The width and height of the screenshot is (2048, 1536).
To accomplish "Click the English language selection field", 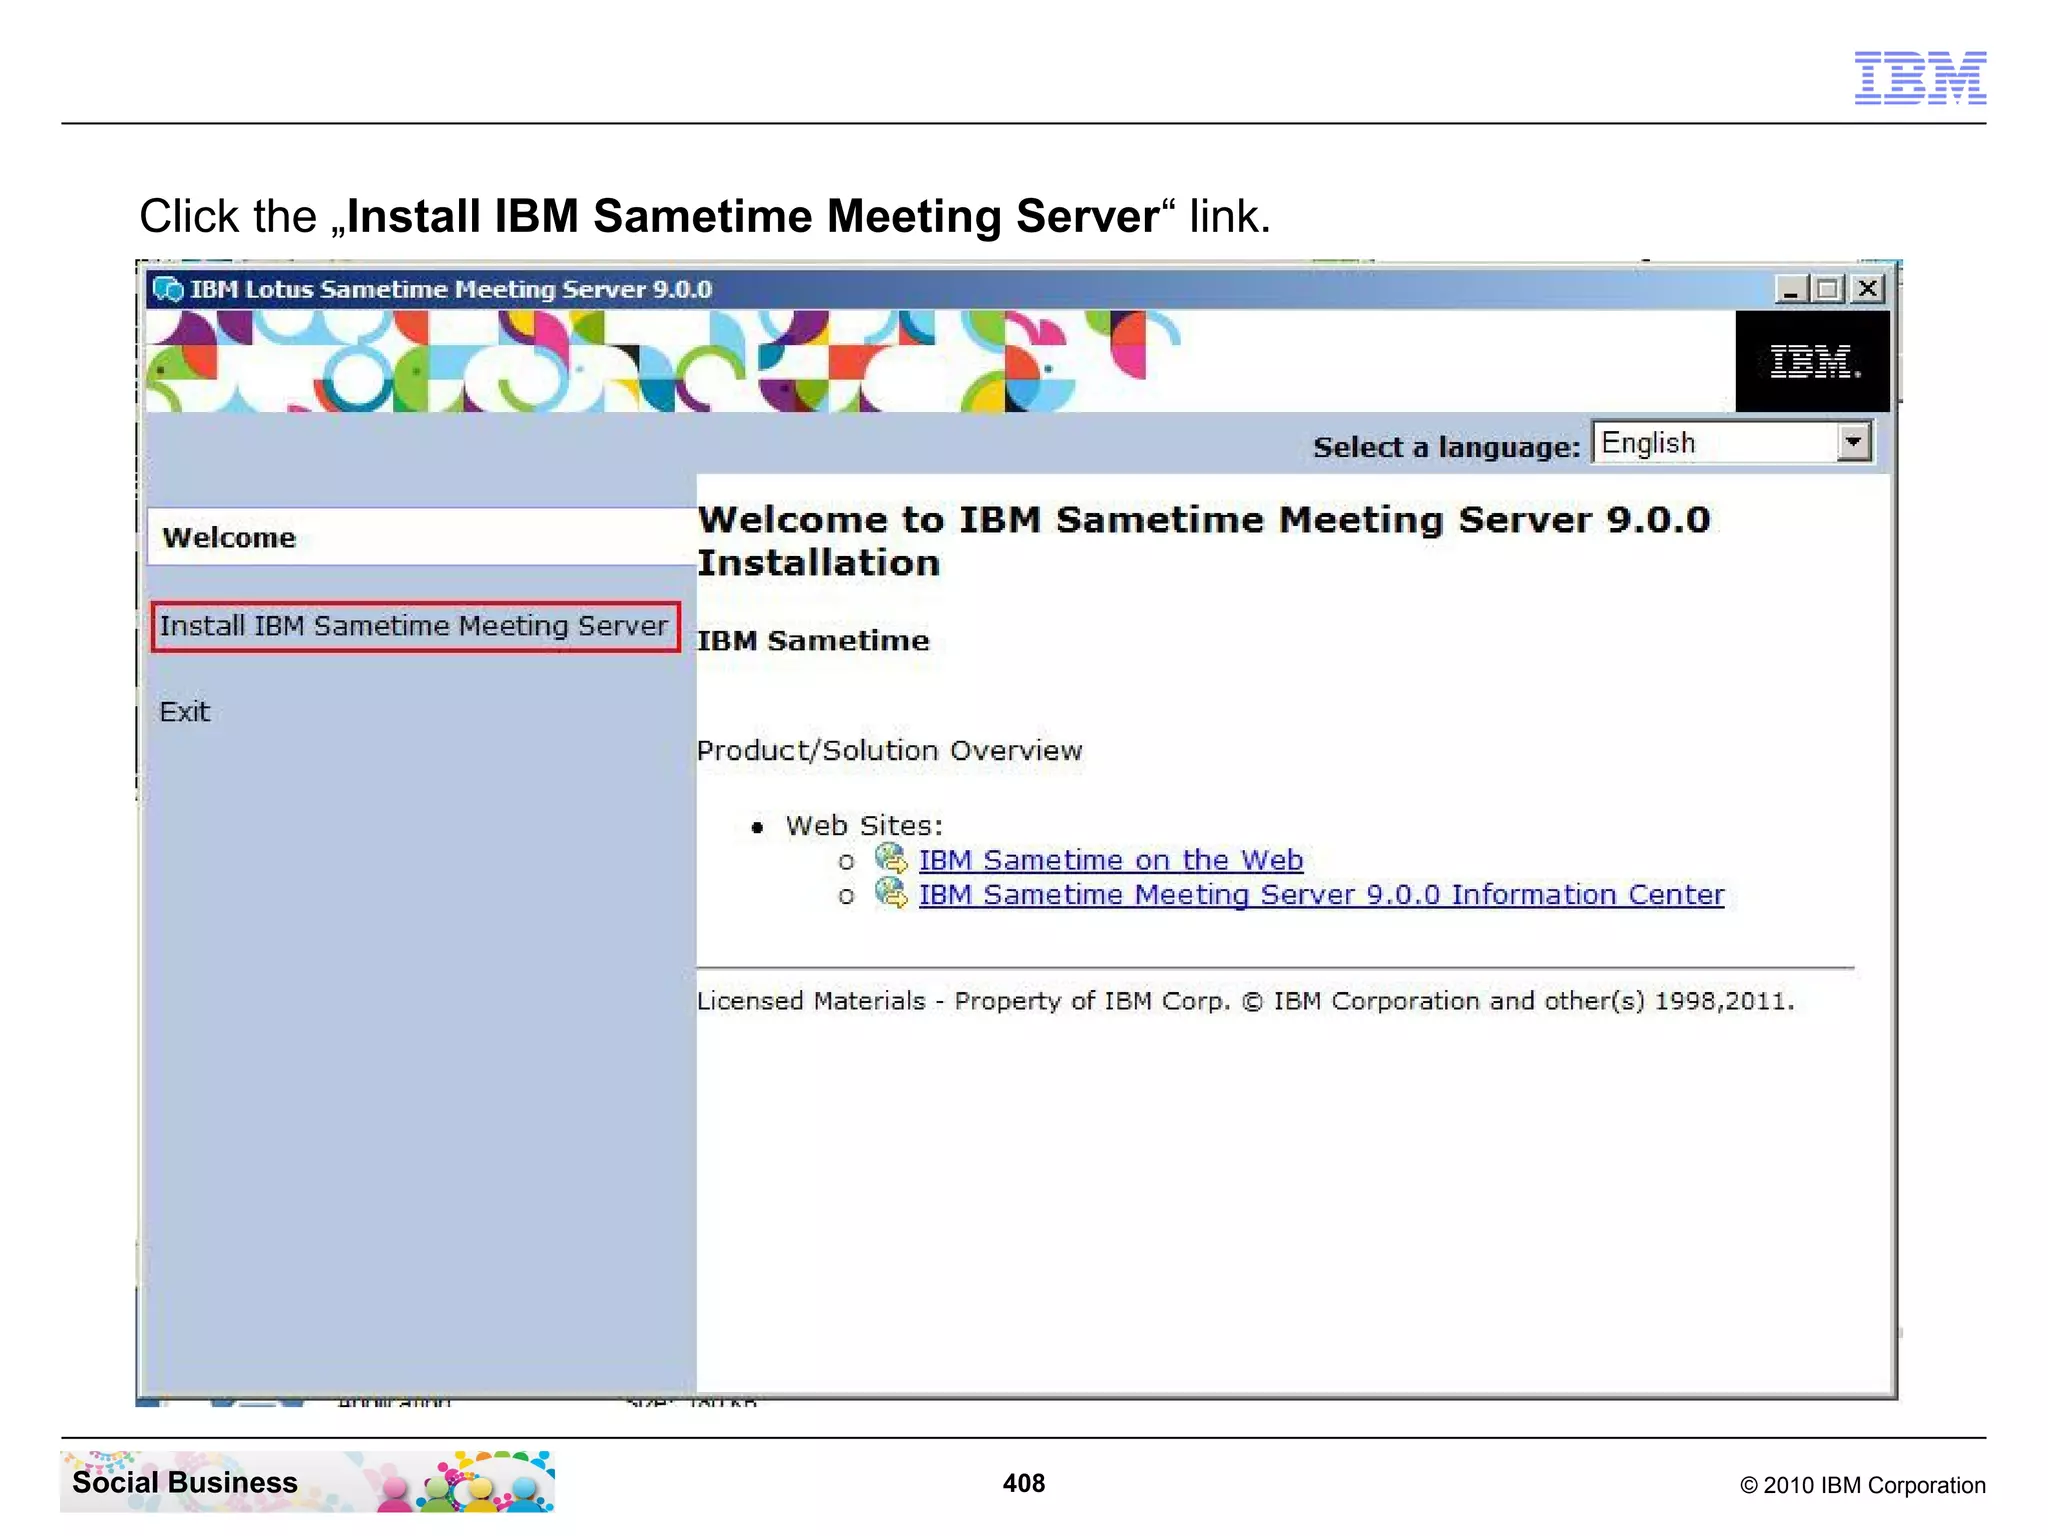I will (1732, 443).
